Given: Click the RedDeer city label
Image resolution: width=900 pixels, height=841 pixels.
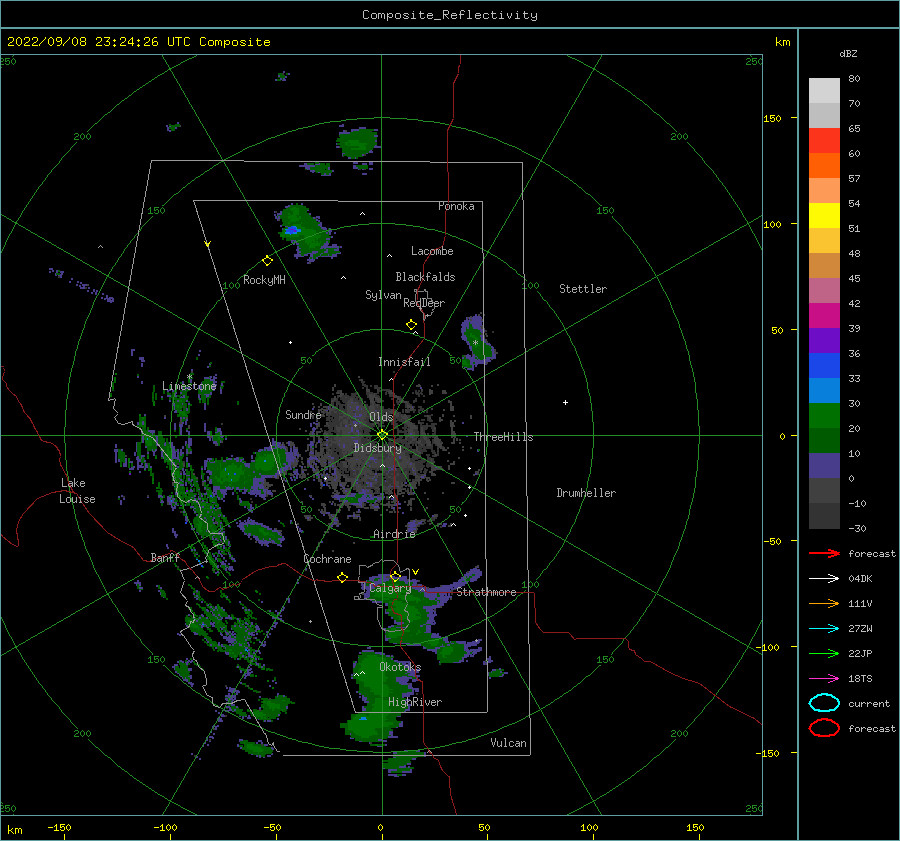Looking at the screenshot, I should click(x=424, y=303).
